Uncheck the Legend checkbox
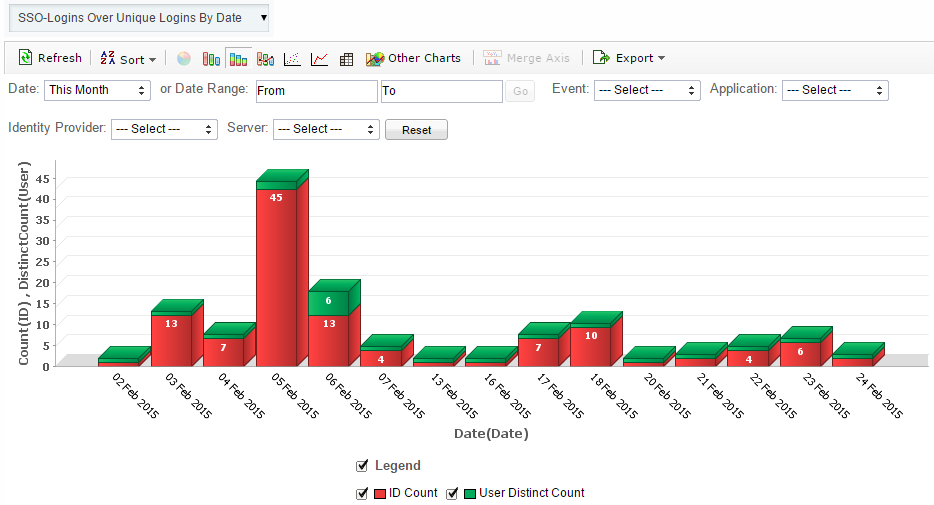Viewport: 934px width, 505px height. click(x=362, y=465)
